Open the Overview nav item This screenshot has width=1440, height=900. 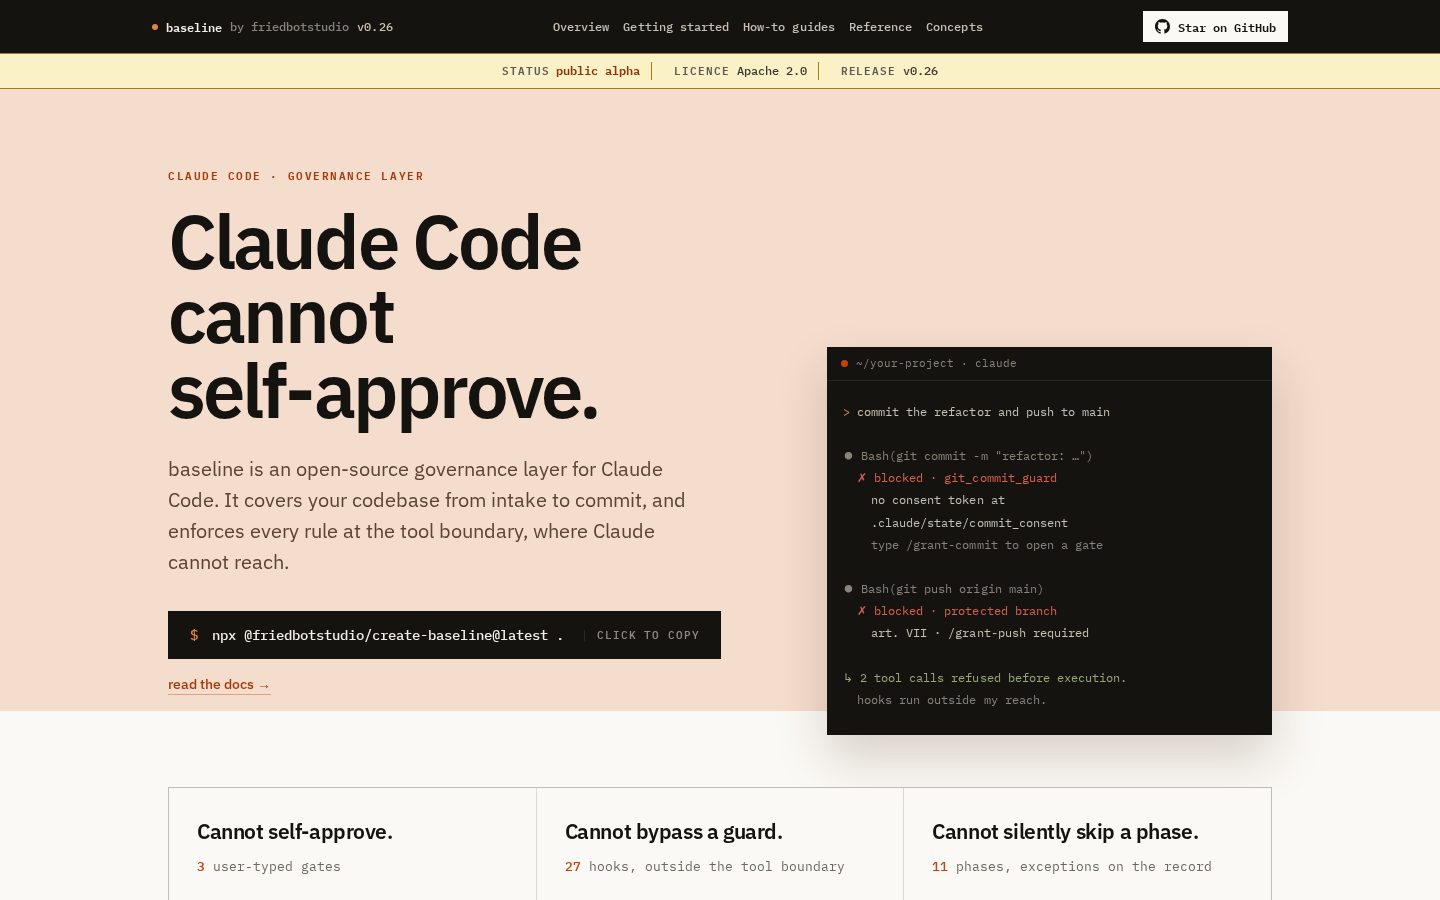(x=581, y=27)
